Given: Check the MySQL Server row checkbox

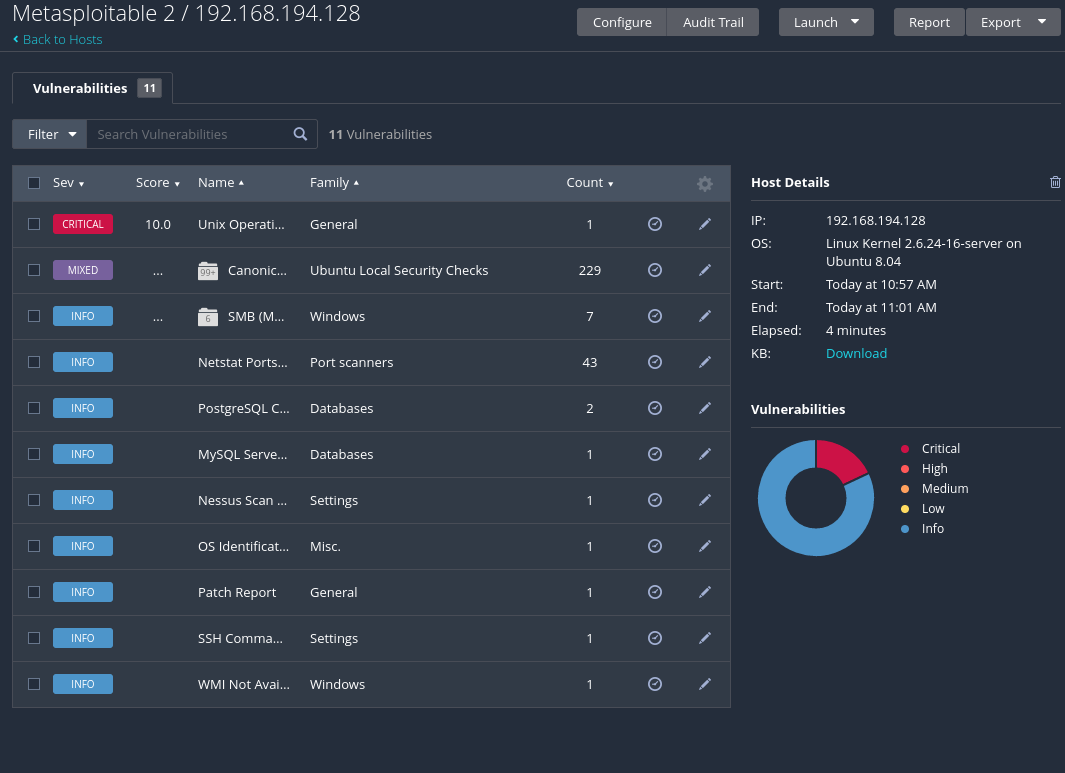Looking at the screenshot, I should tap(34, 454).
